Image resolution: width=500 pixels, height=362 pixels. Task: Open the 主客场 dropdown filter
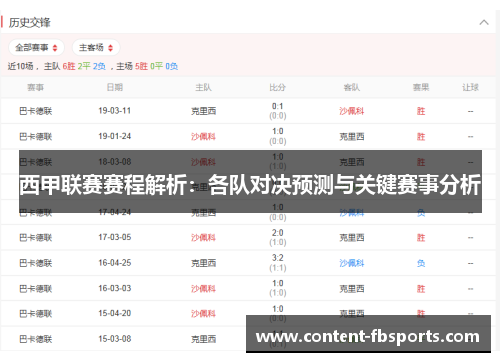click(96, 48)
